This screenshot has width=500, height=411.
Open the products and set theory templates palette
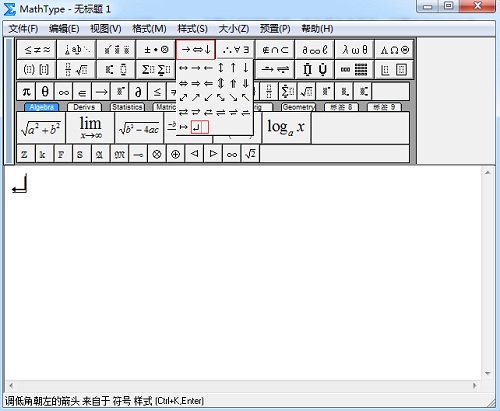click(315, 69)
